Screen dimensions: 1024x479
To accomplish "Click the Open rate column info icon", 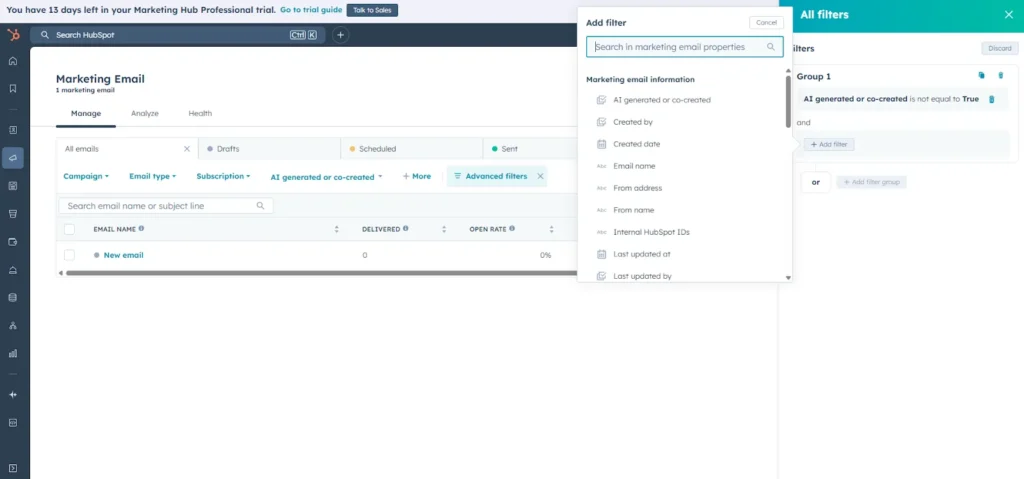I will click(512, 229).
